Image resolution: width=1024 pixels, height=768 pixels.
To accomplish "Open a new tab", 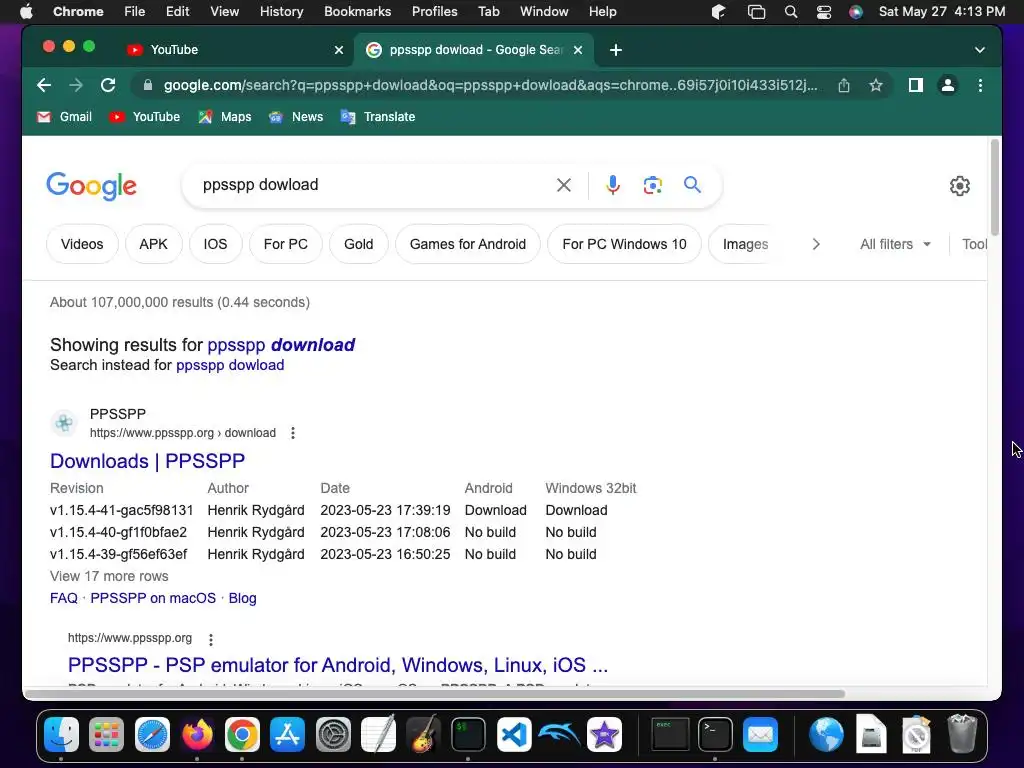I will [615, 50].
